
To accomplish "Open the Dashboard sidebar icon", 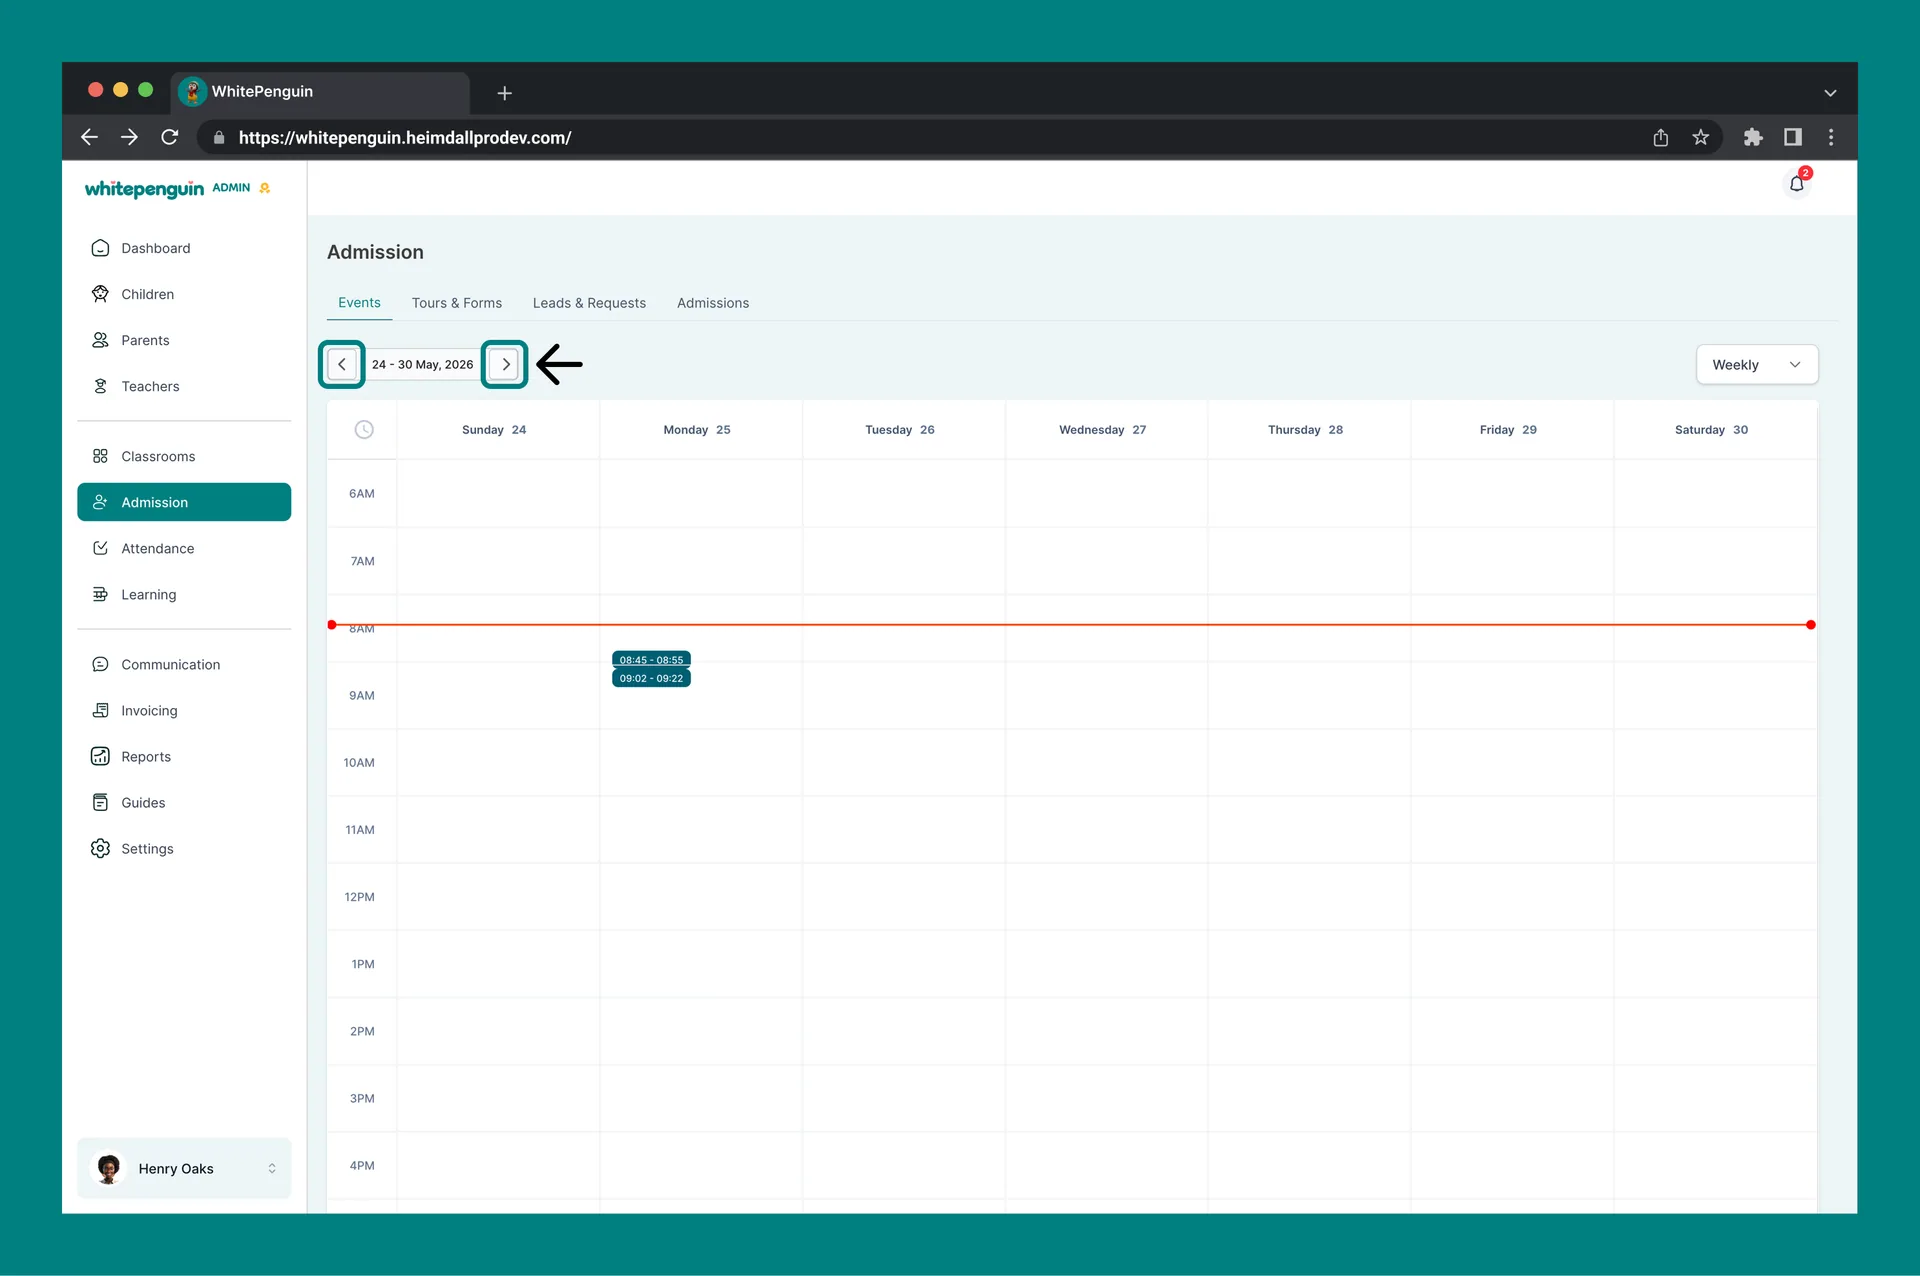I will [100, 248].
